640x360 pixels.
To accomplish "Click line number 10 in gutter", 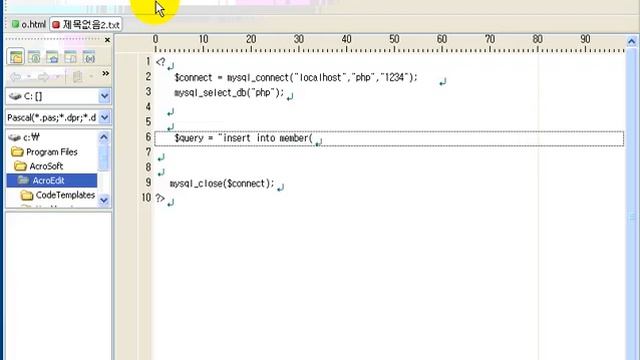I will pyautogui.click(x=146, y=198).
